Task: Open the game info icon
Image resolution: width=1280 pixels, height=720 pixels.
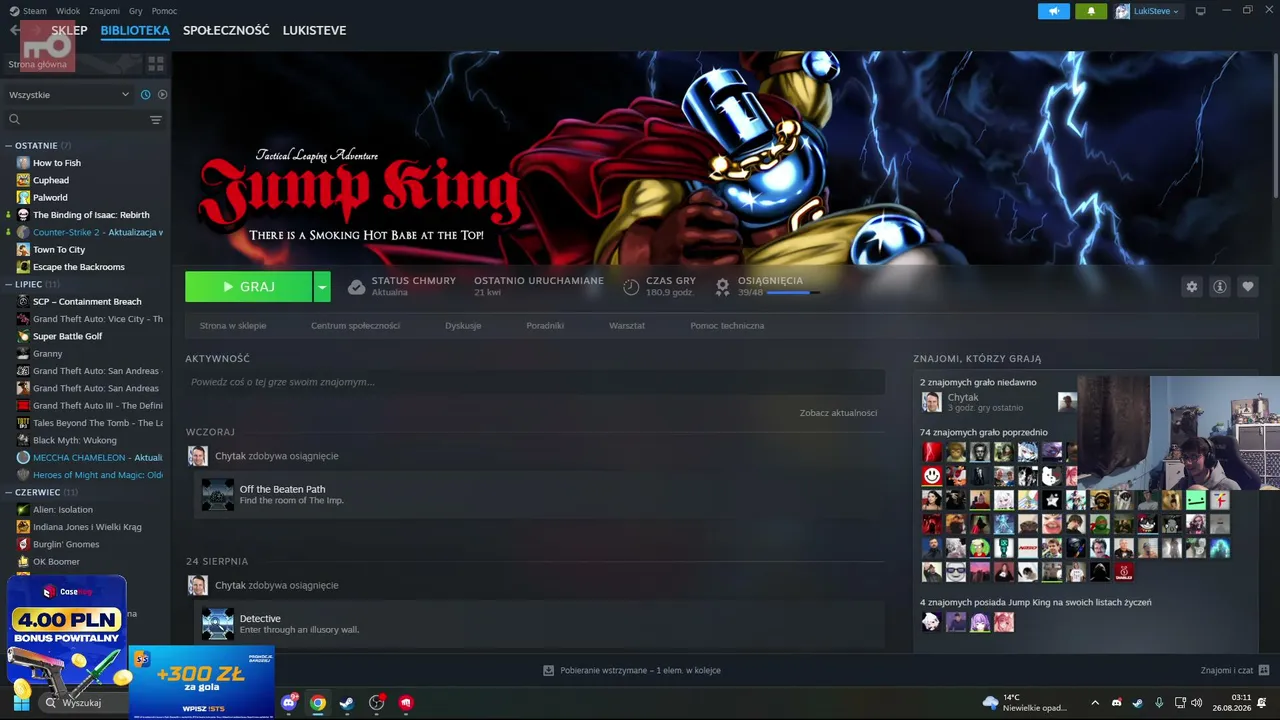Action: pos(1219,286)
